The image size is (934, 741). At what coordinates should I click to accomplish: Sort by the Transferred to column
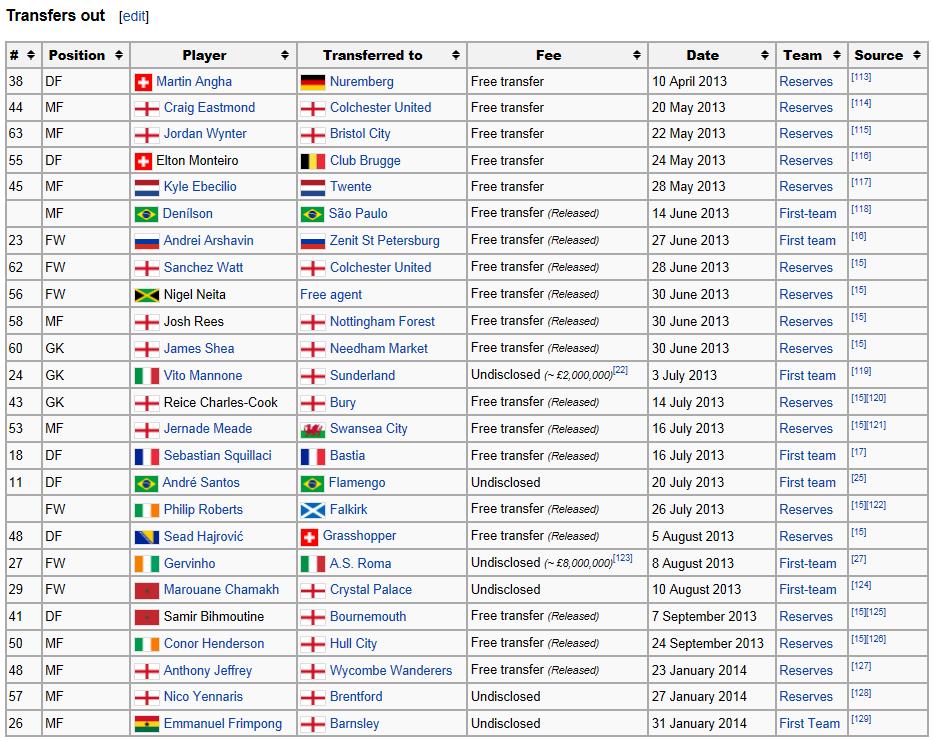click(372, 56)
